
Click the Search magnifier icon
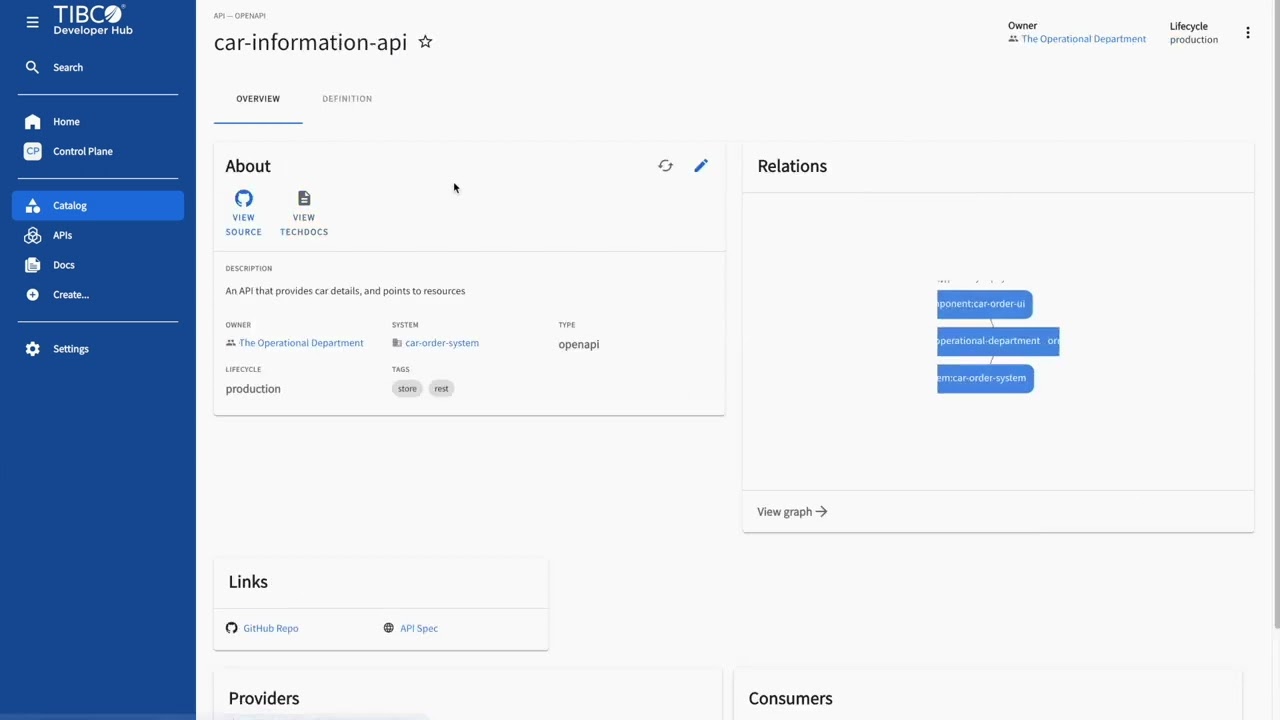tap(32, 67)
